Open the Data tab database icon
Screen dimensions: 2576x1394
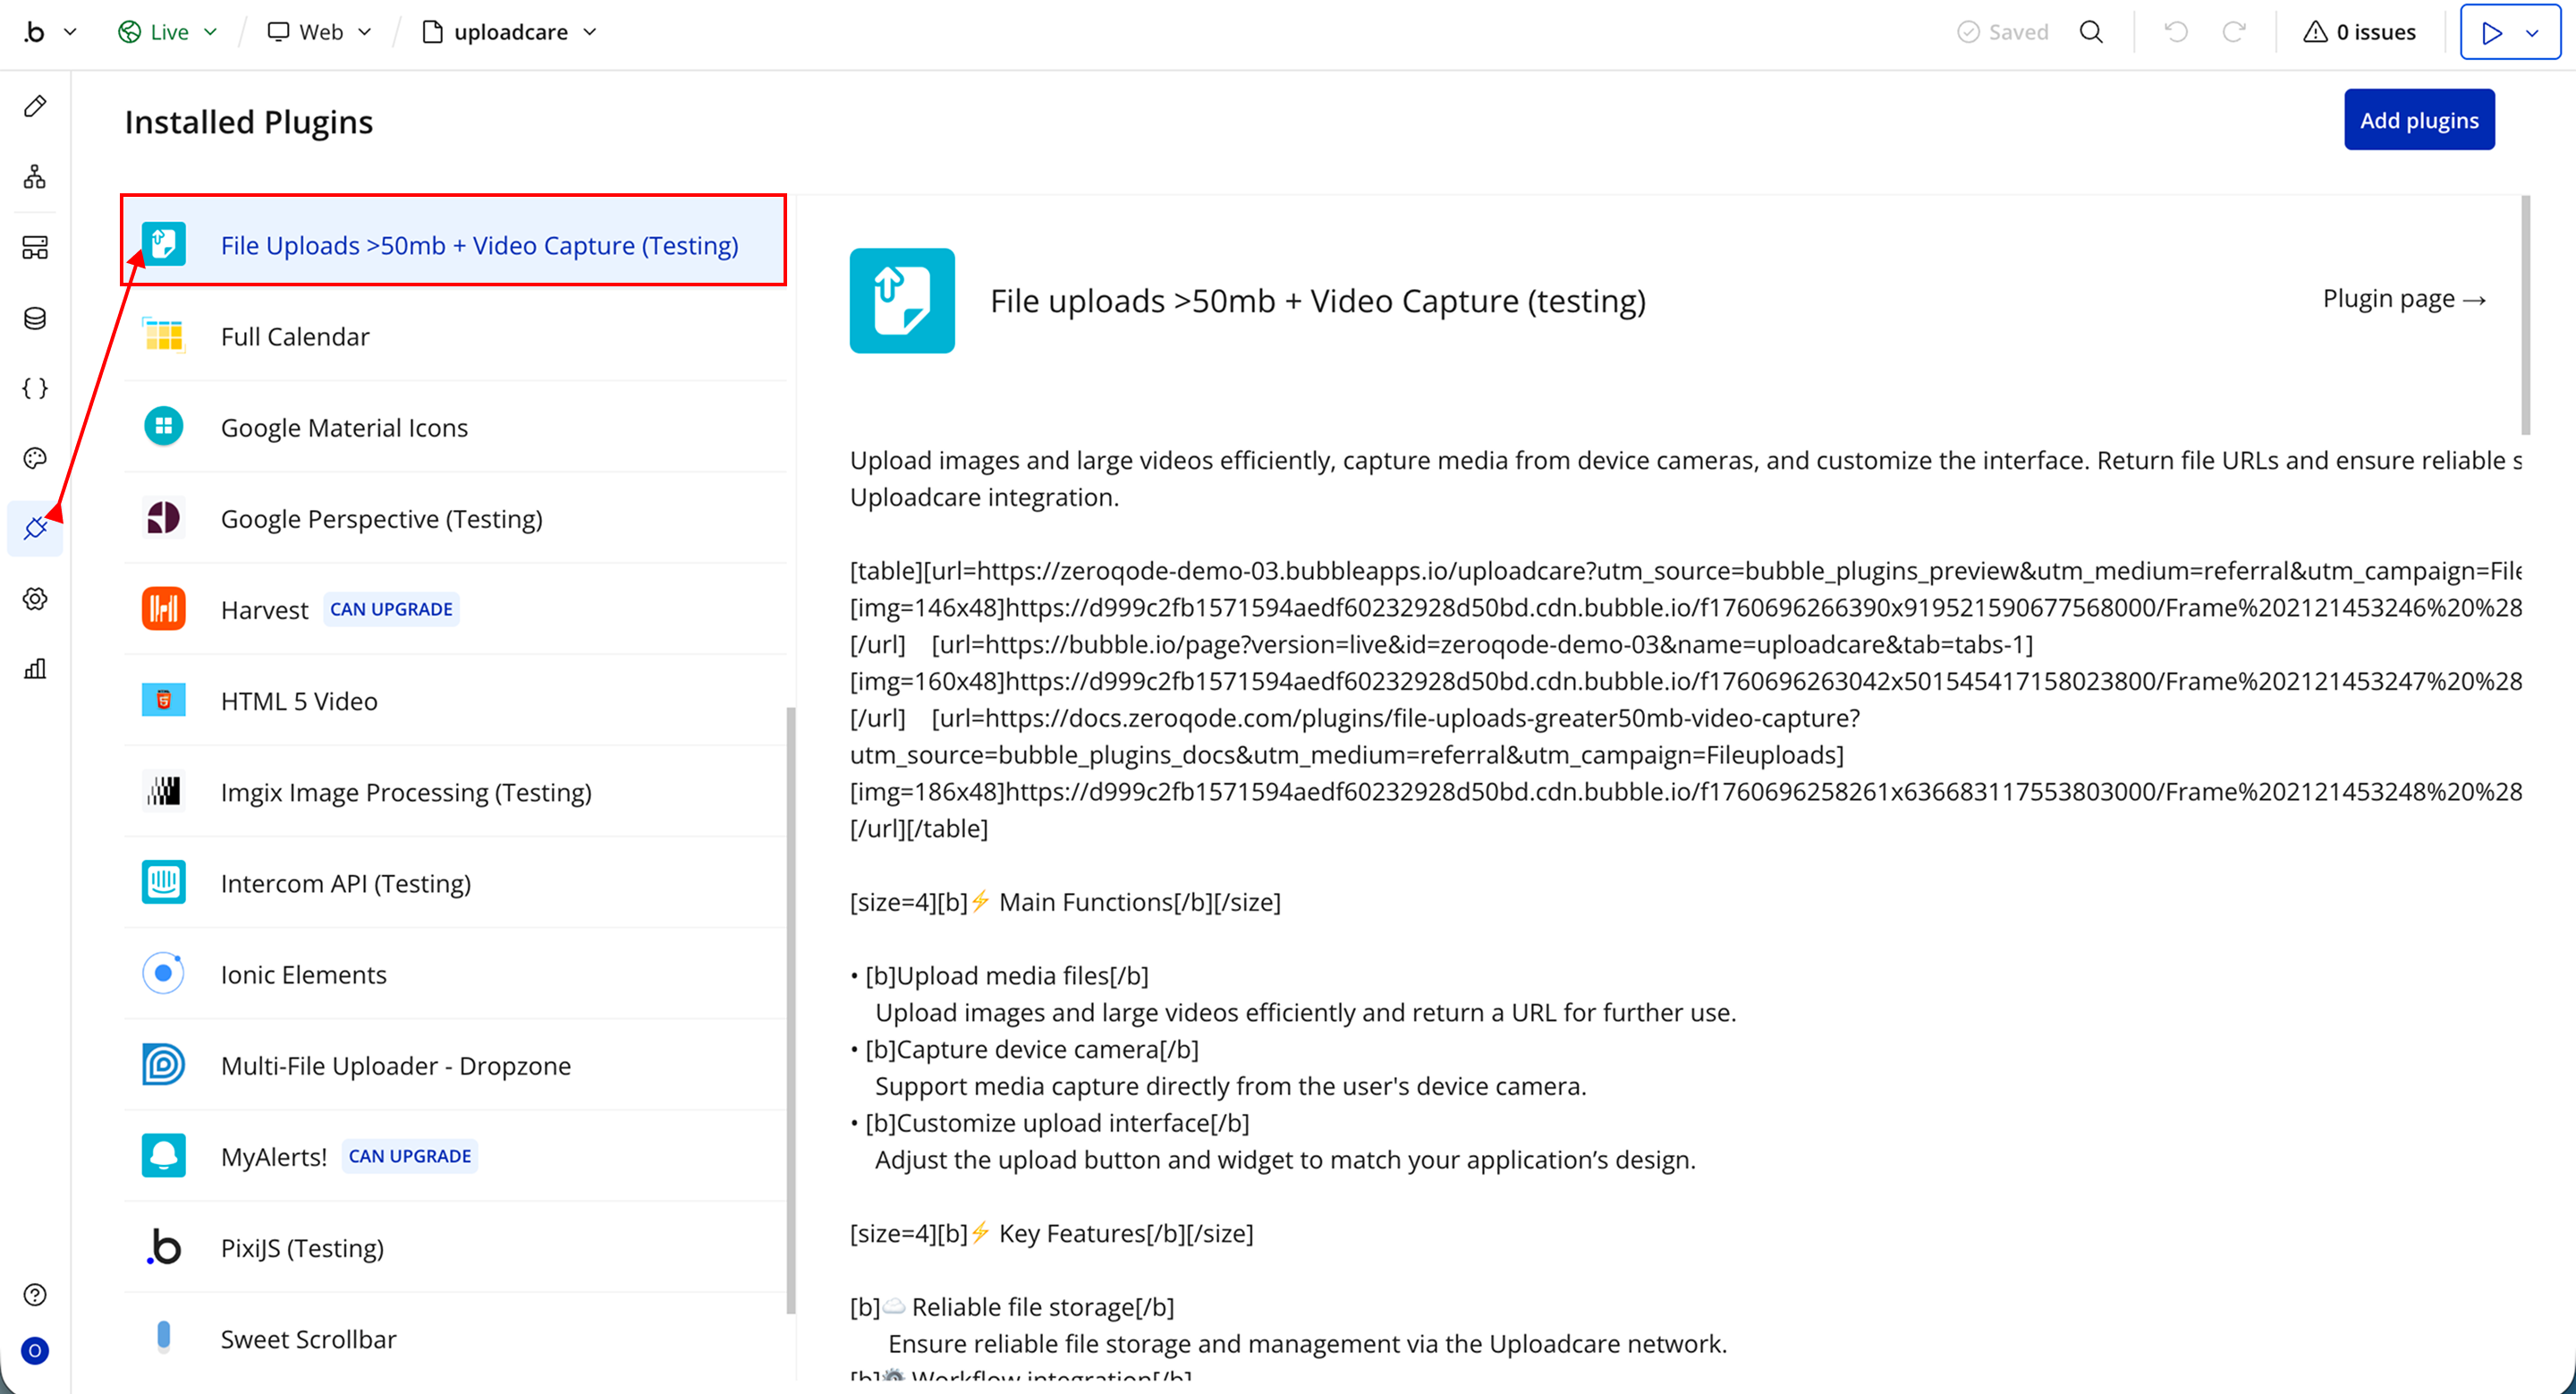click(35, 318)
